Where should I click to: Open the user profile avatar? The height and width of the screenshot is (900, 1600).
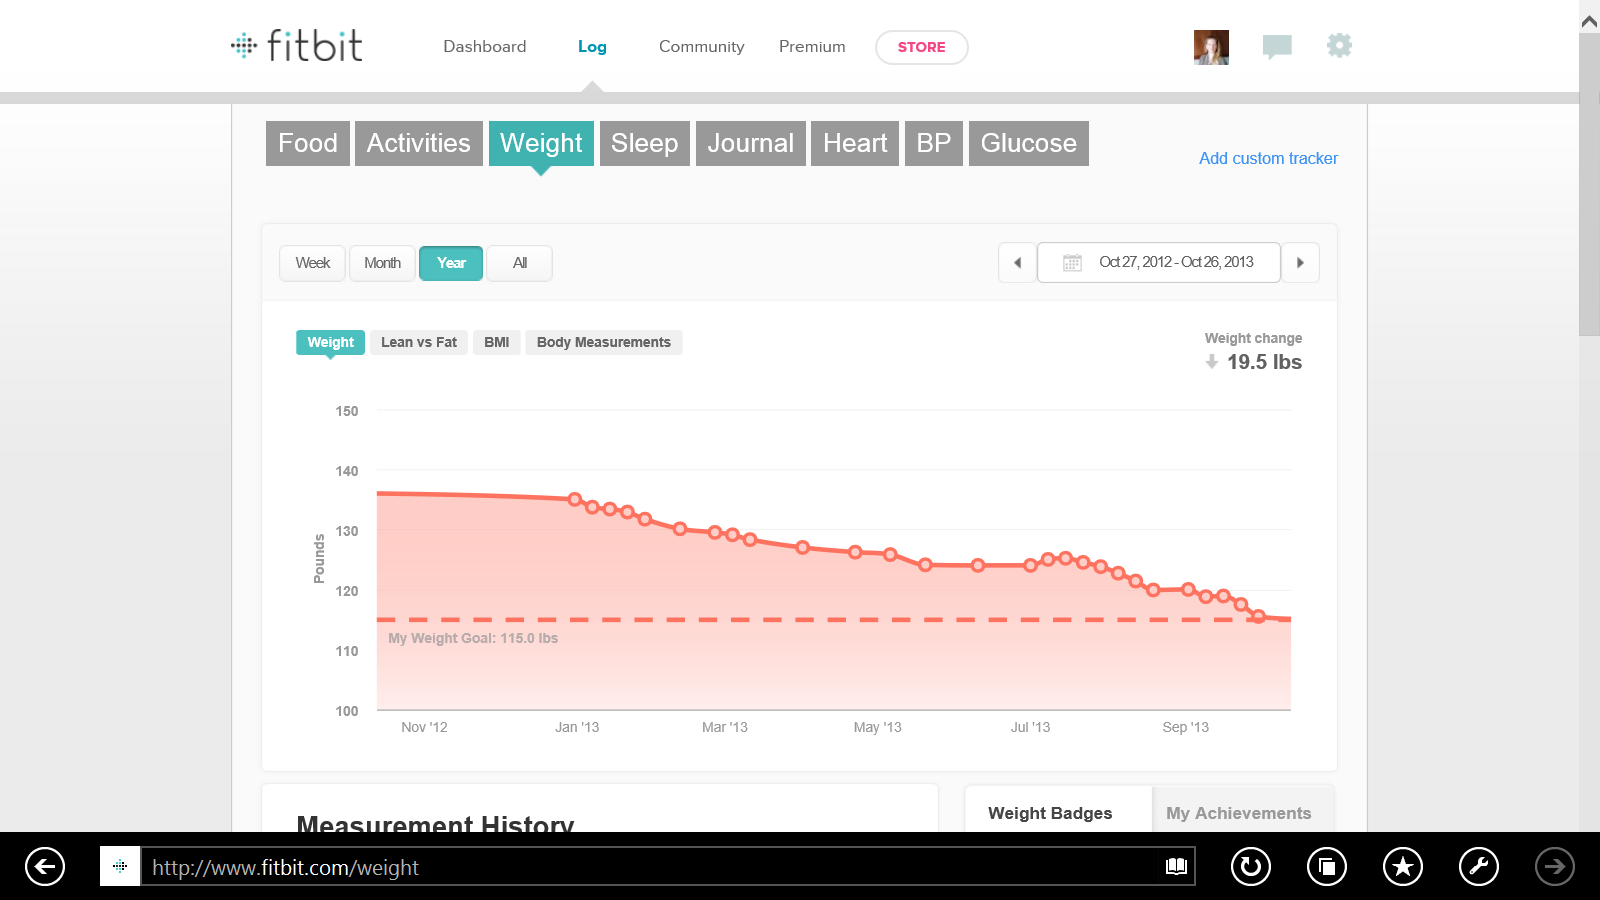coord(1211,47)
